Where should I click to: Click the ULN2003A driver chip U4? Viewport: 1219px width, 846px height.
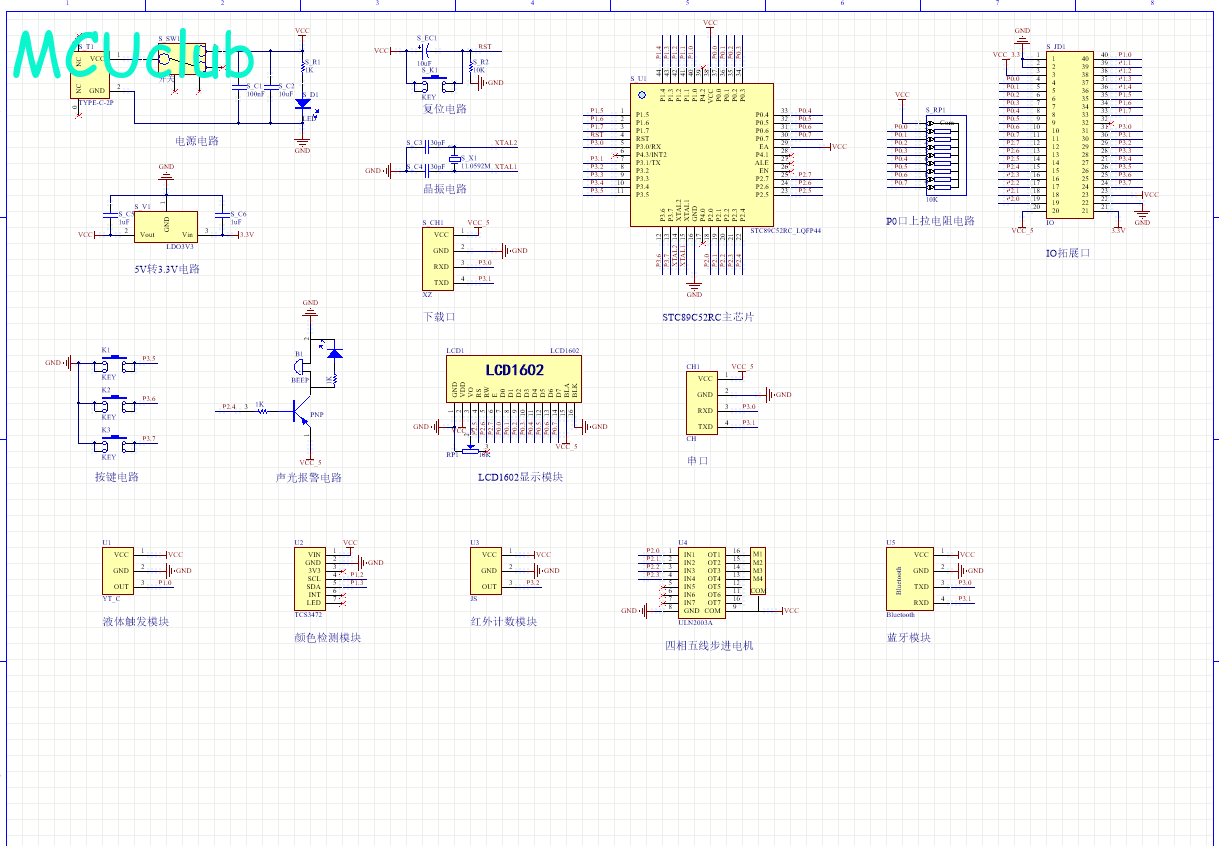click(701, 582)
